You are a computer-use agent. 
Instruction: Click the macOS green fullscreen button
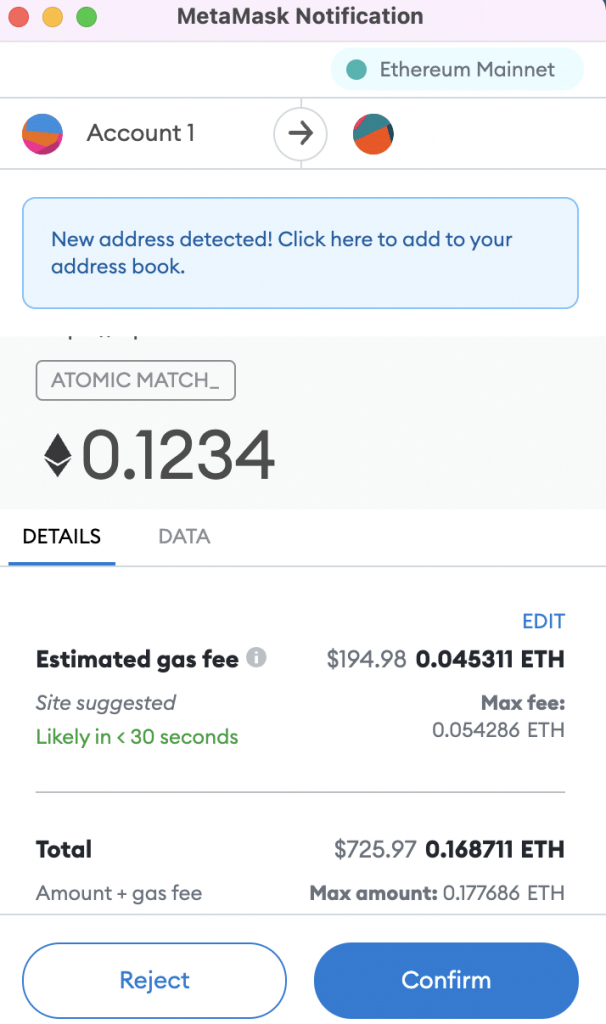[x=86, y=16]
